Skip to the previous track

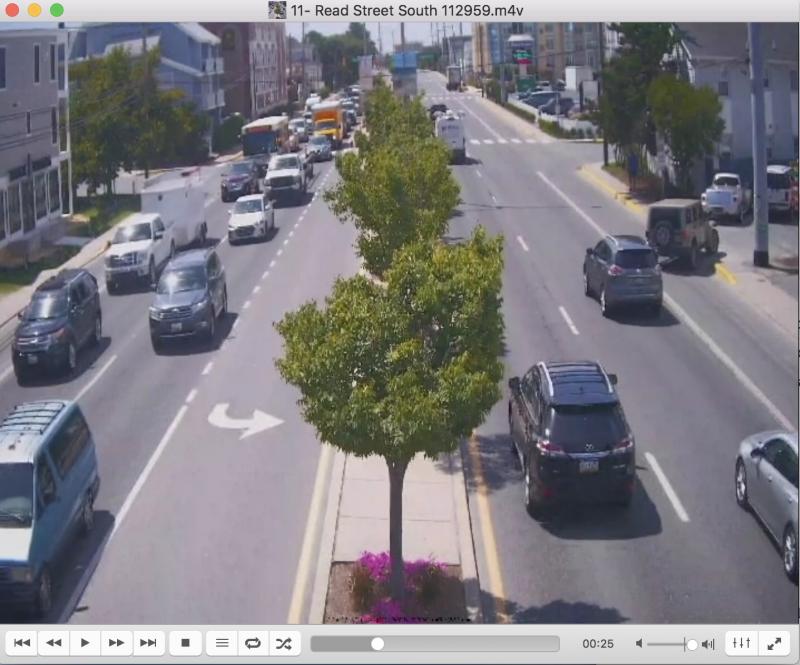coord(21,643)
